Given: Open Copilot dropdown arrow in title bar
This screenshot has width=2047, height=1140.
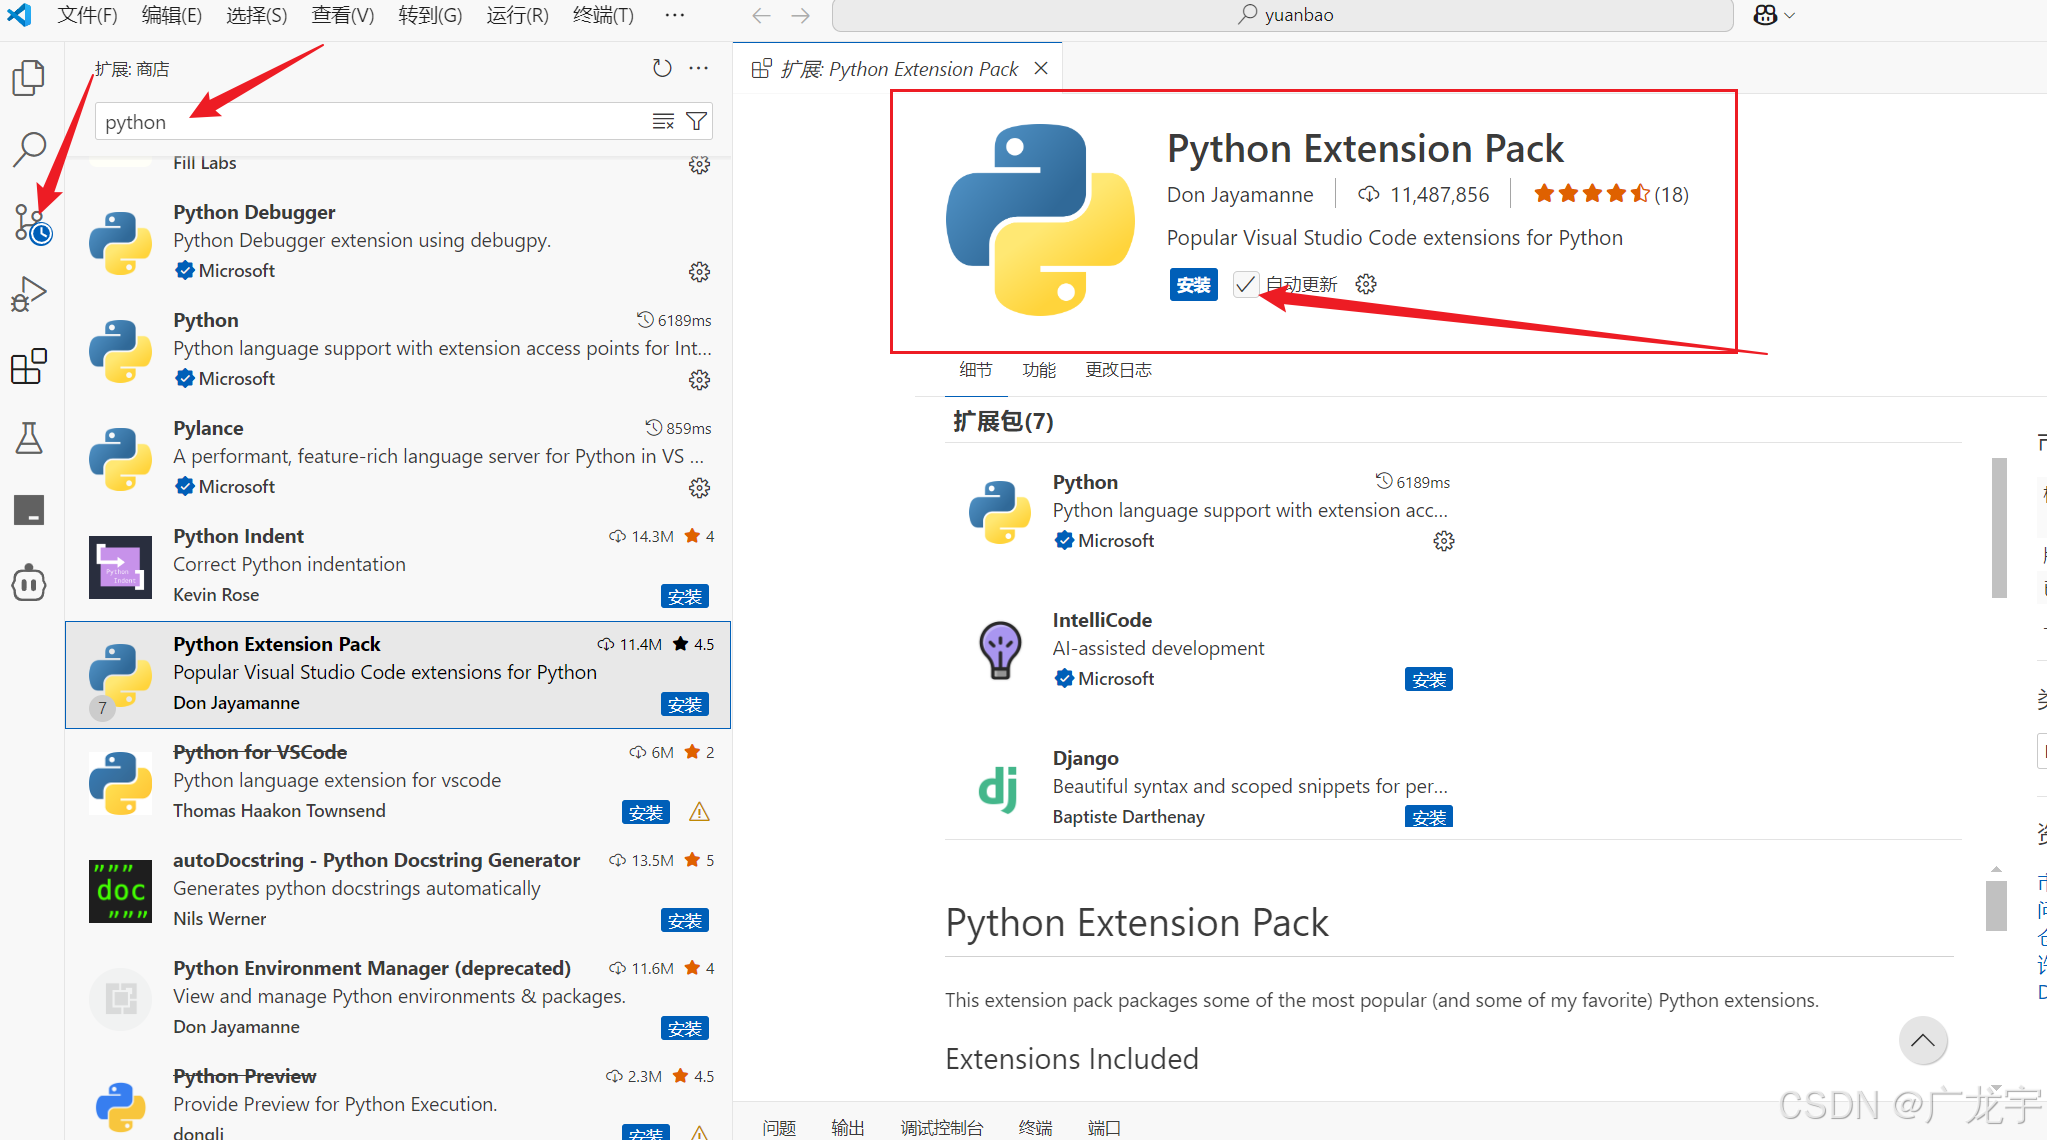Looking at the screenshot, I should (1790, 15).
